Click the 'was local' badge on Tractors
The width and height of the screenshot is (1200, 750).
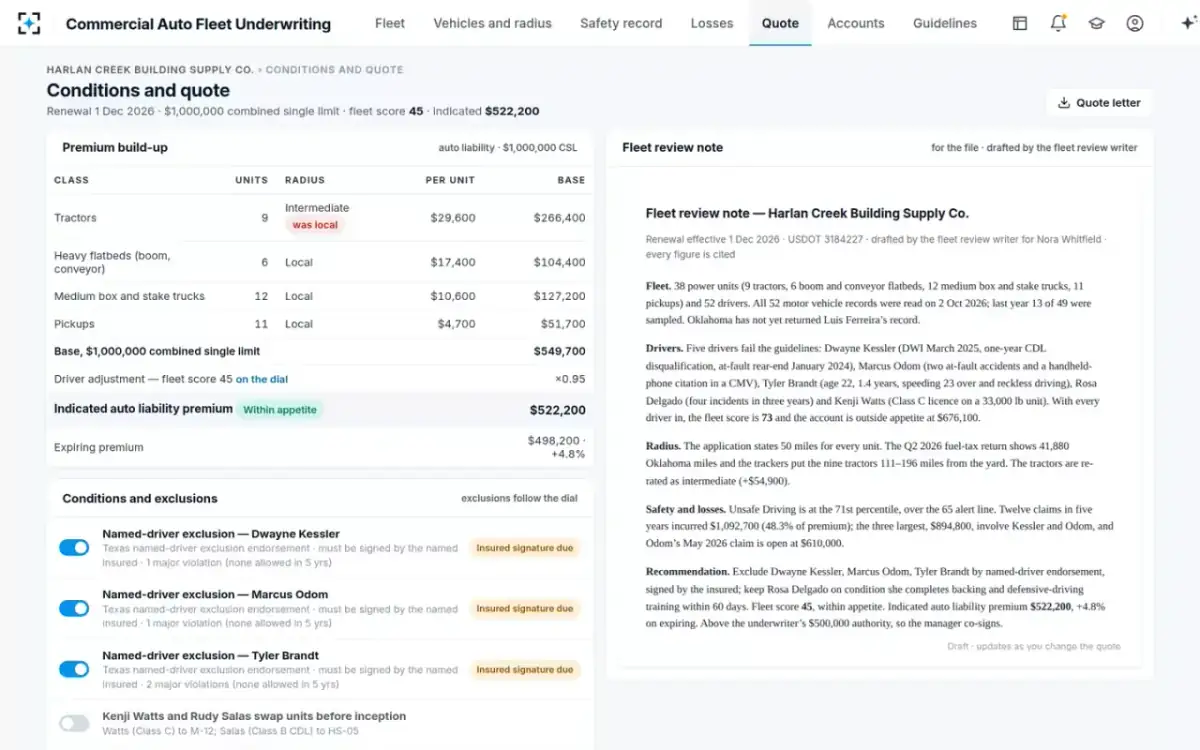315,225
